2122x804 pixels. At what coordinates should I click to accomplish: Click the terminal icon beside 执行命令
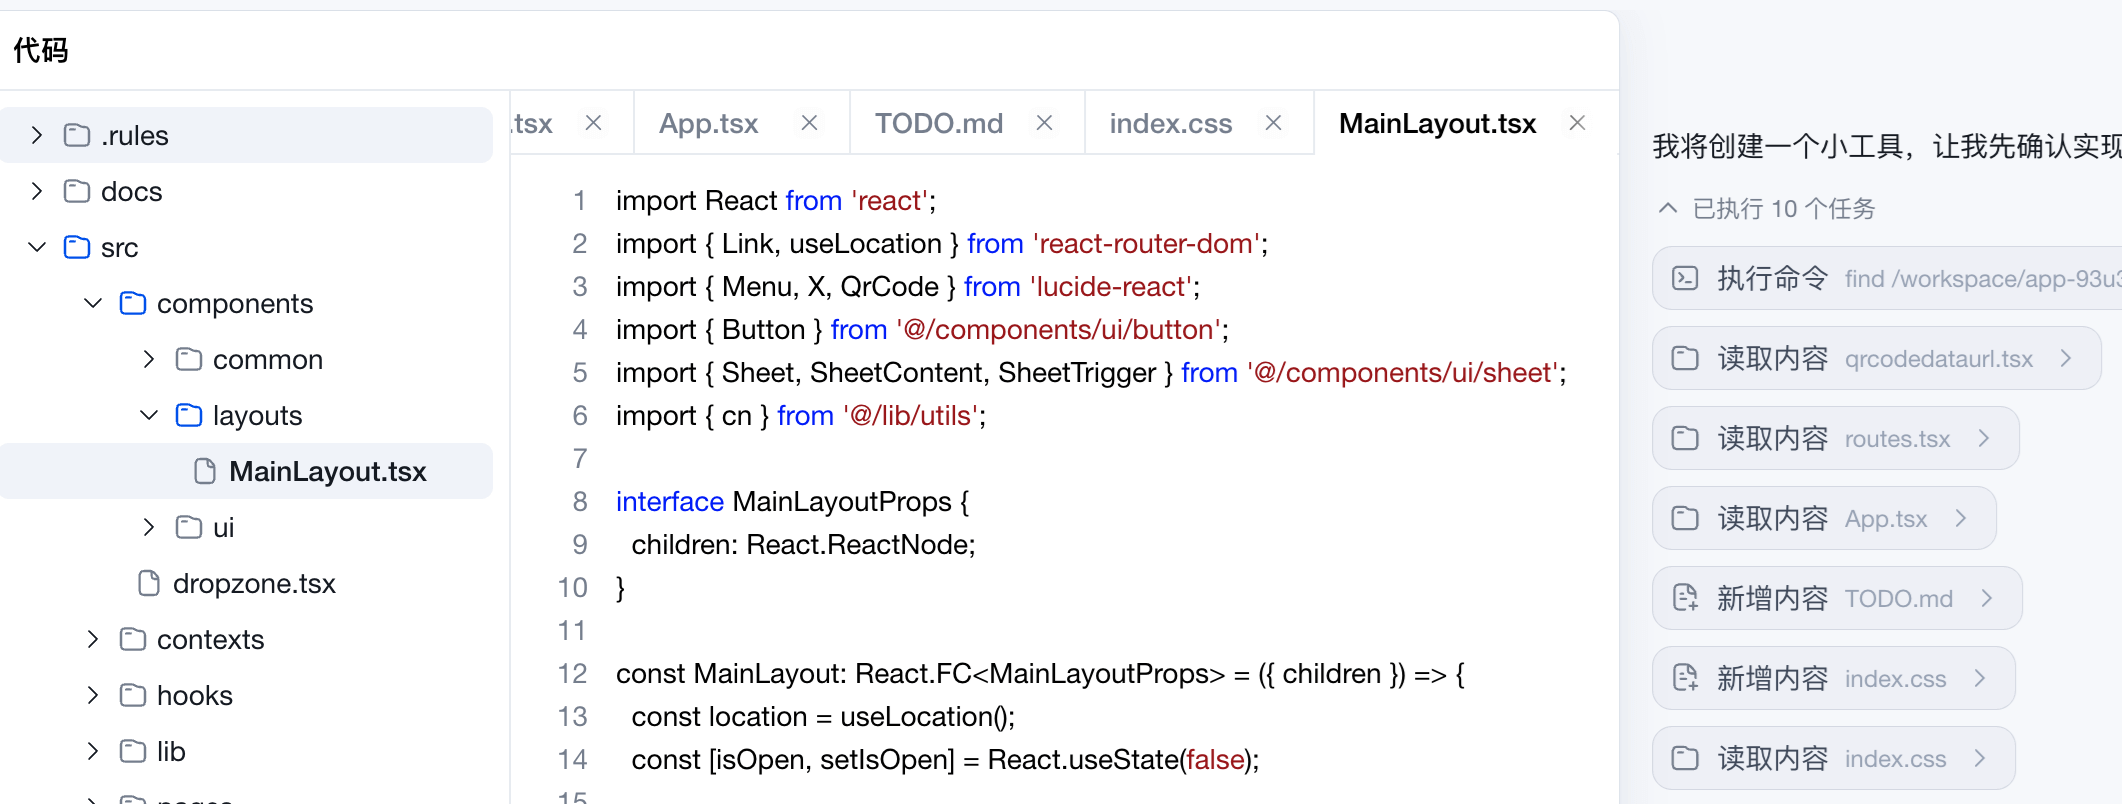(1685, 278)
